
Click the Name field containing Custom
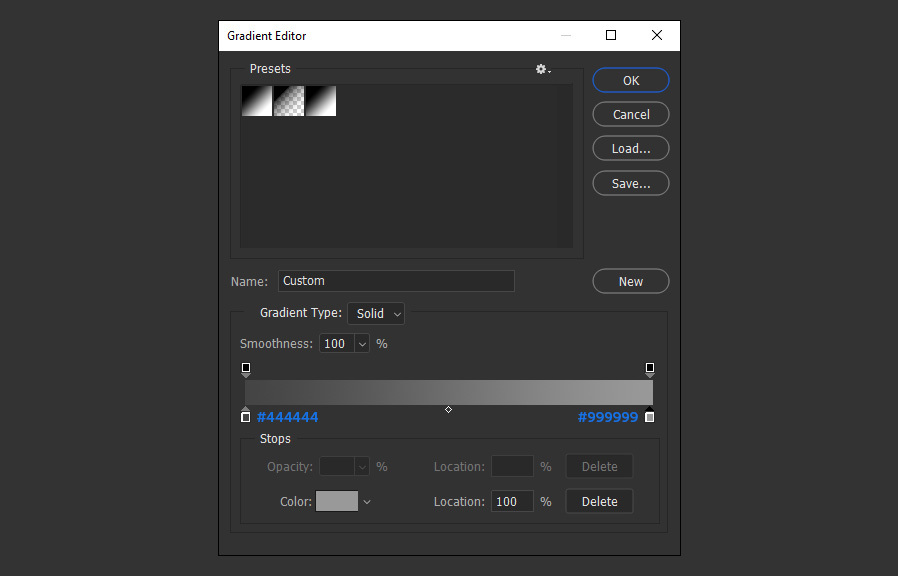pyautogui.click(x=396, y=281)
